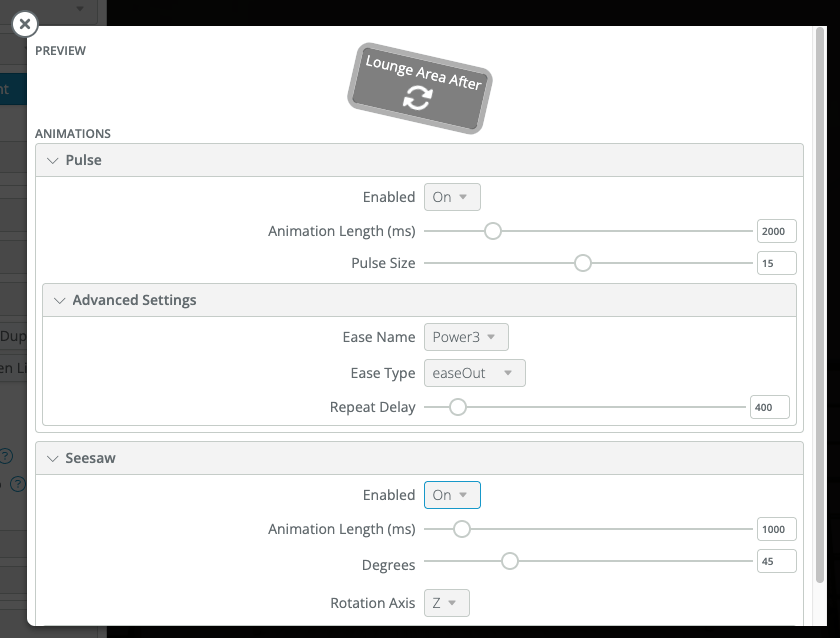Click the Pulse Animation Length slider handle
Image resolution: width=840 pixels, height=638 pixels.
click(492, 230)
